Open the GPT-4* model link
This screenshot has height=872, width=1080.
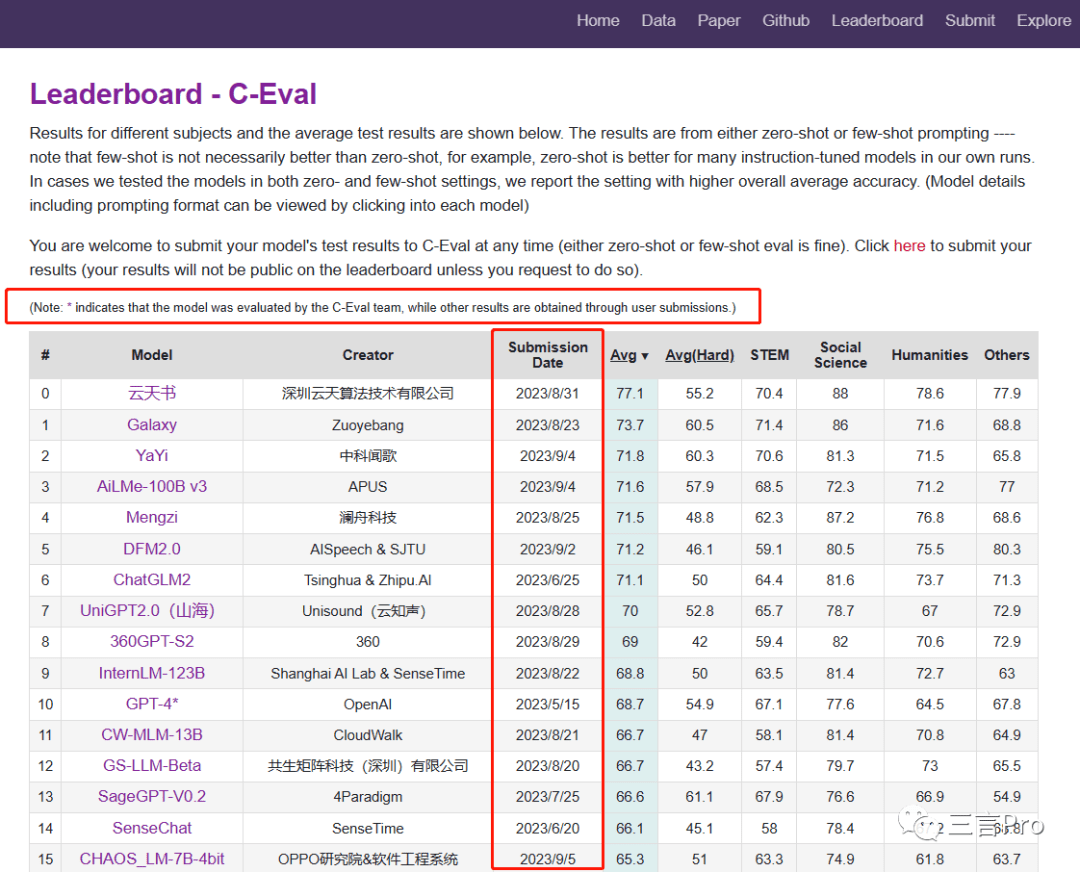[x=152, y=704]
